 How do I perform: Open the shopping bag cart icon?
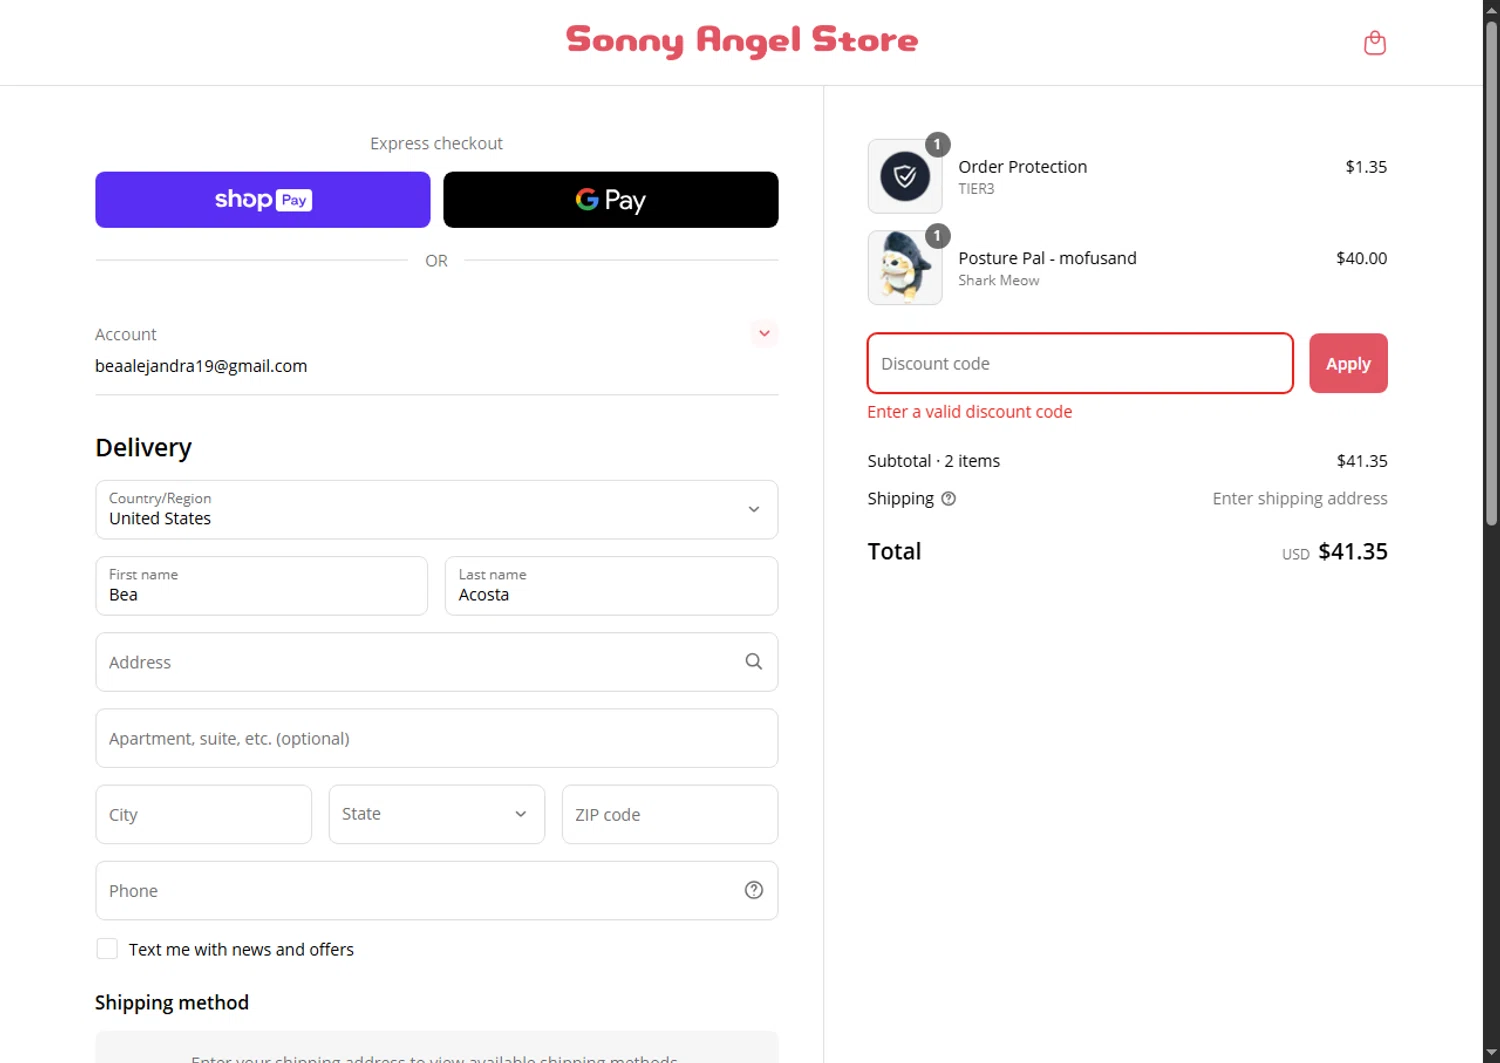coord(1374,43)
